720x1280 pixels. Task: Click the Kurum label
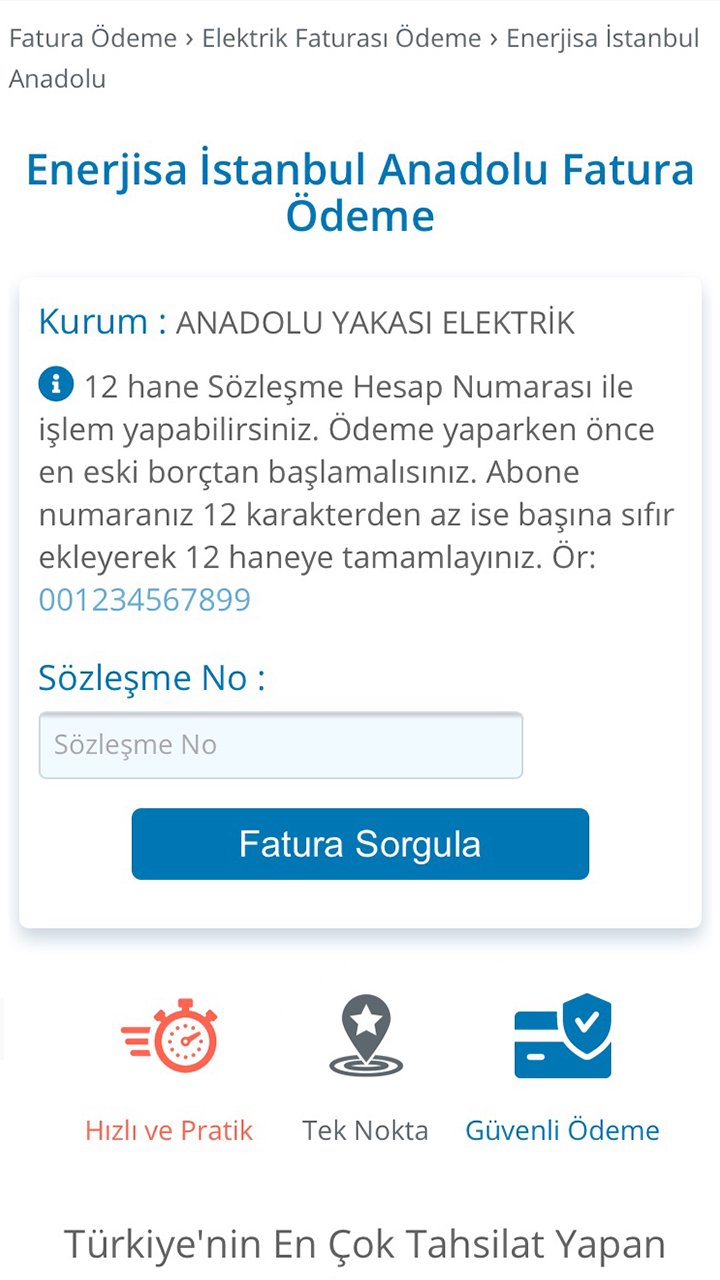tap(102, 323)
